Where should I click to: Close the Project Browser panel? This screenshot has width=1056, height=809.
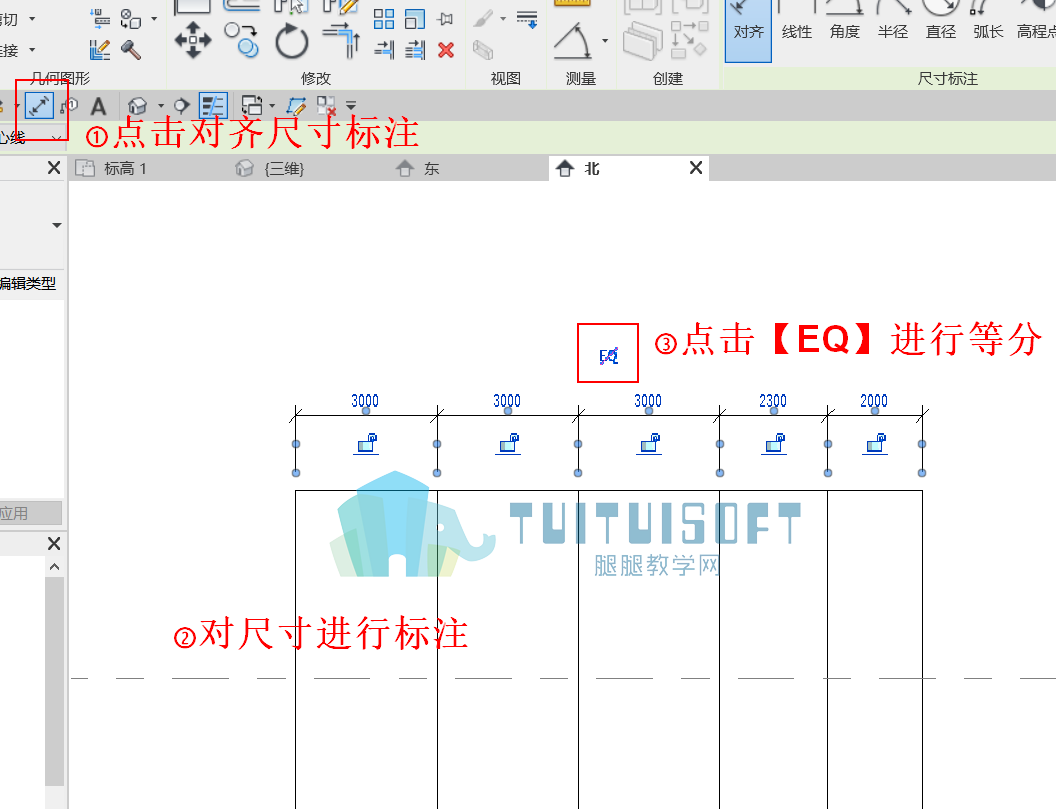(55, 544)
